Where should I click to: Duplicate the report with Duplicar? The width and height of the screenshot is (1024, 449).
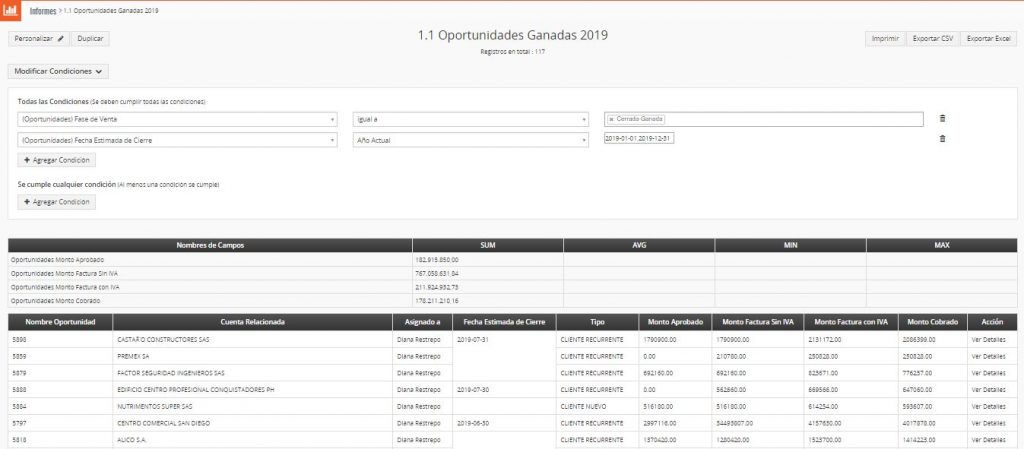pyautogui.click(x=91, y=38)
